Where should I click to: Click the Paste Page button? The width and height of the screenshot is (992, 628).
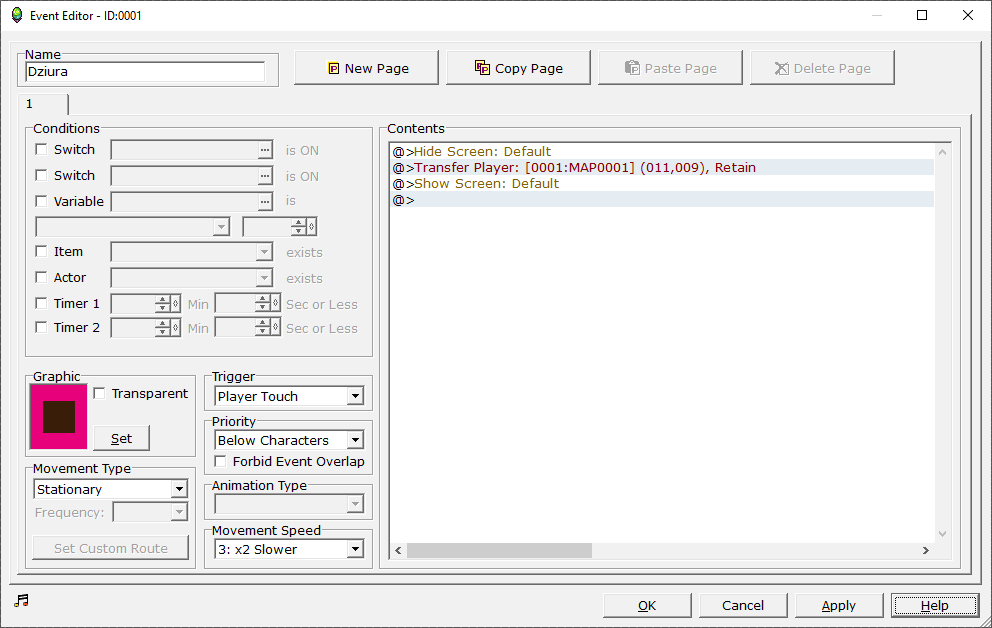click(670, 68)
